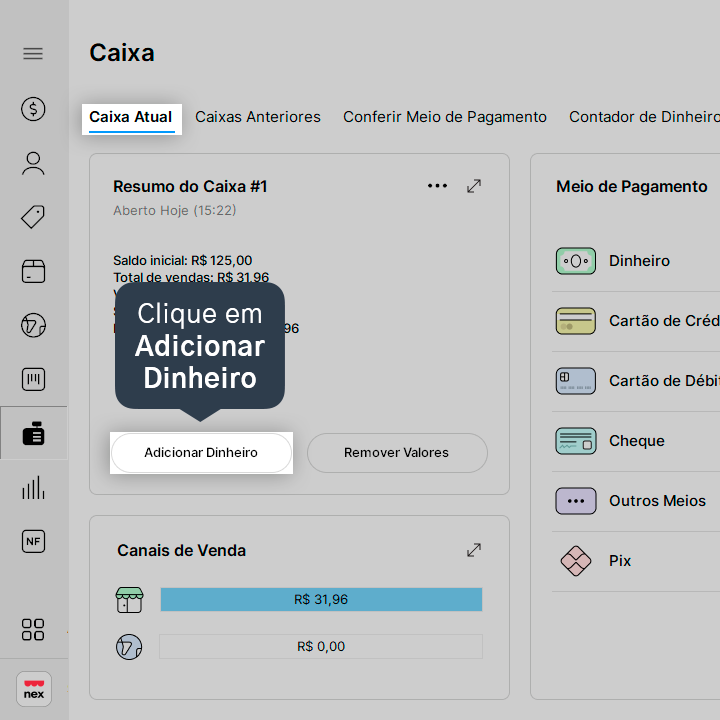Open the products tag icon
This screenshot has height=720, width=720.
[33, 217]
